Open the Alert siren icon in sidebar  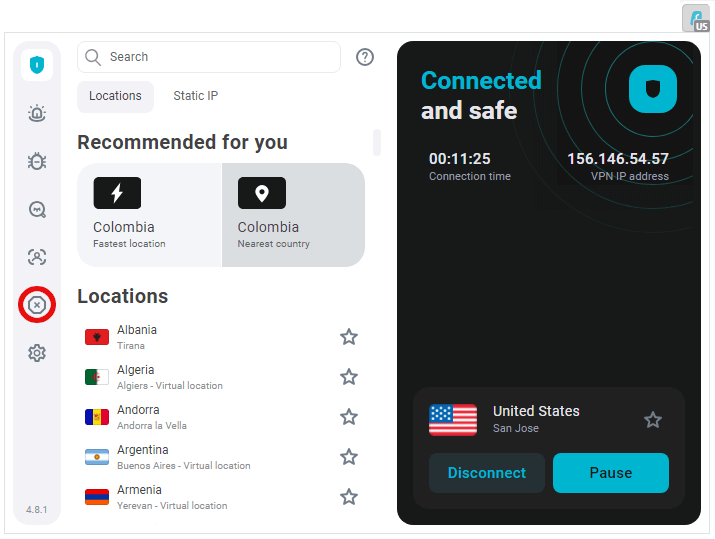(x=37, y=113)
